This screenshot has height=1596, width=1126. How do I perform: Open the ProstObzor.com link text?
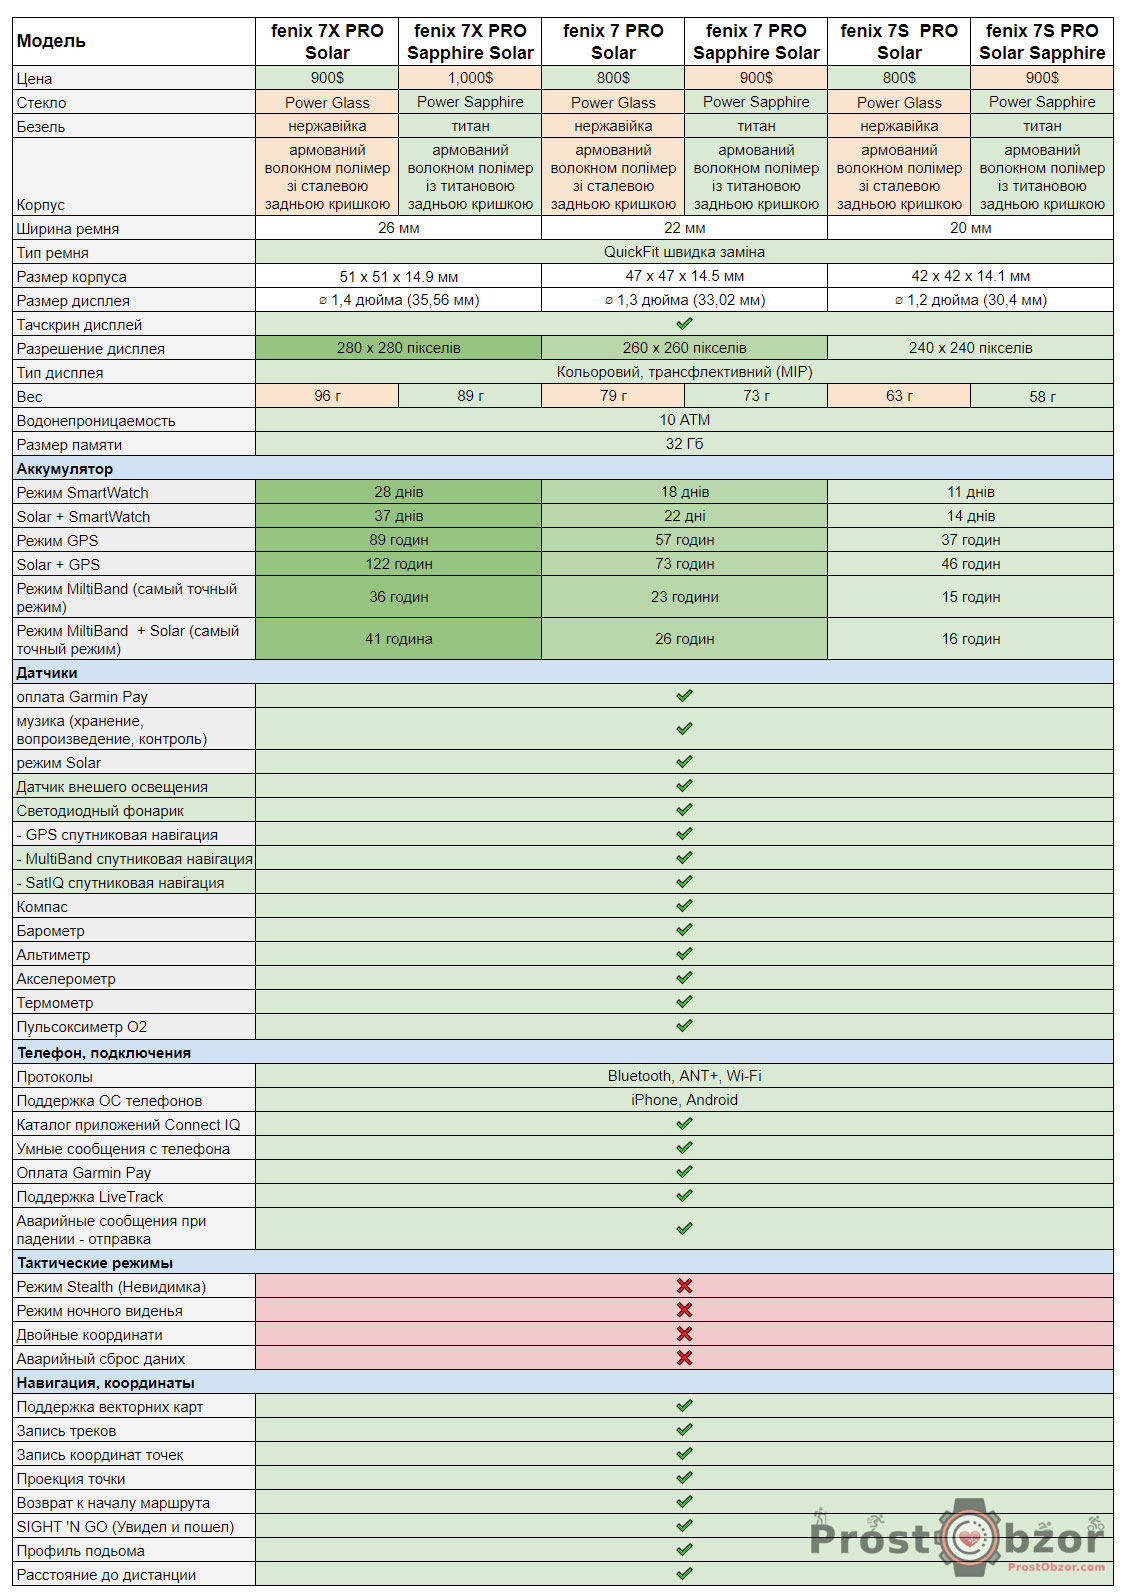(1056, 1567)
